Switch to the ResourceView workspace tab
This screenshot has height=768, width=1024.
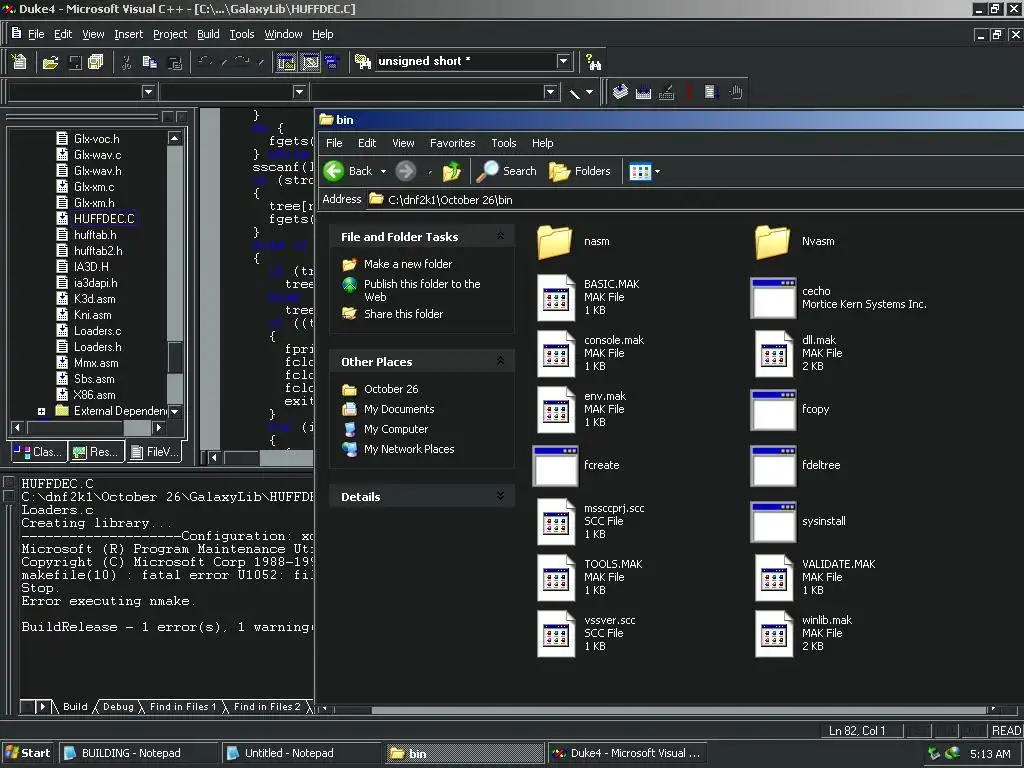(x=96, y=452)
